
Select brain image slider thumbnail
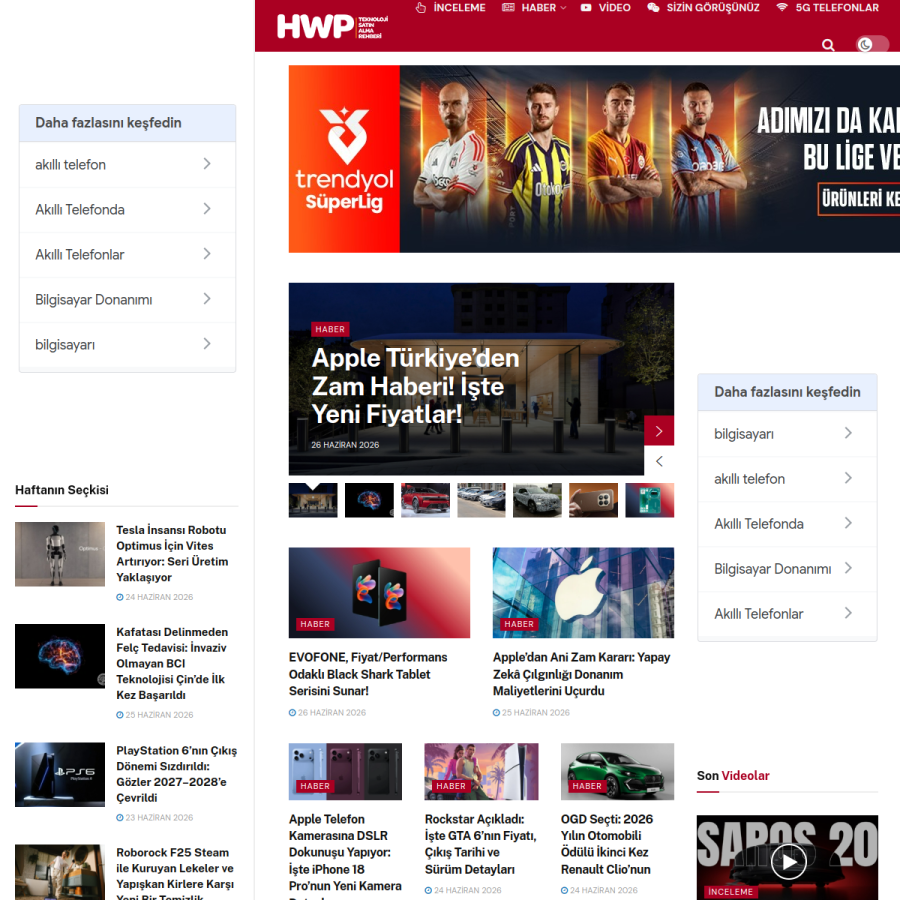[369, 500]
